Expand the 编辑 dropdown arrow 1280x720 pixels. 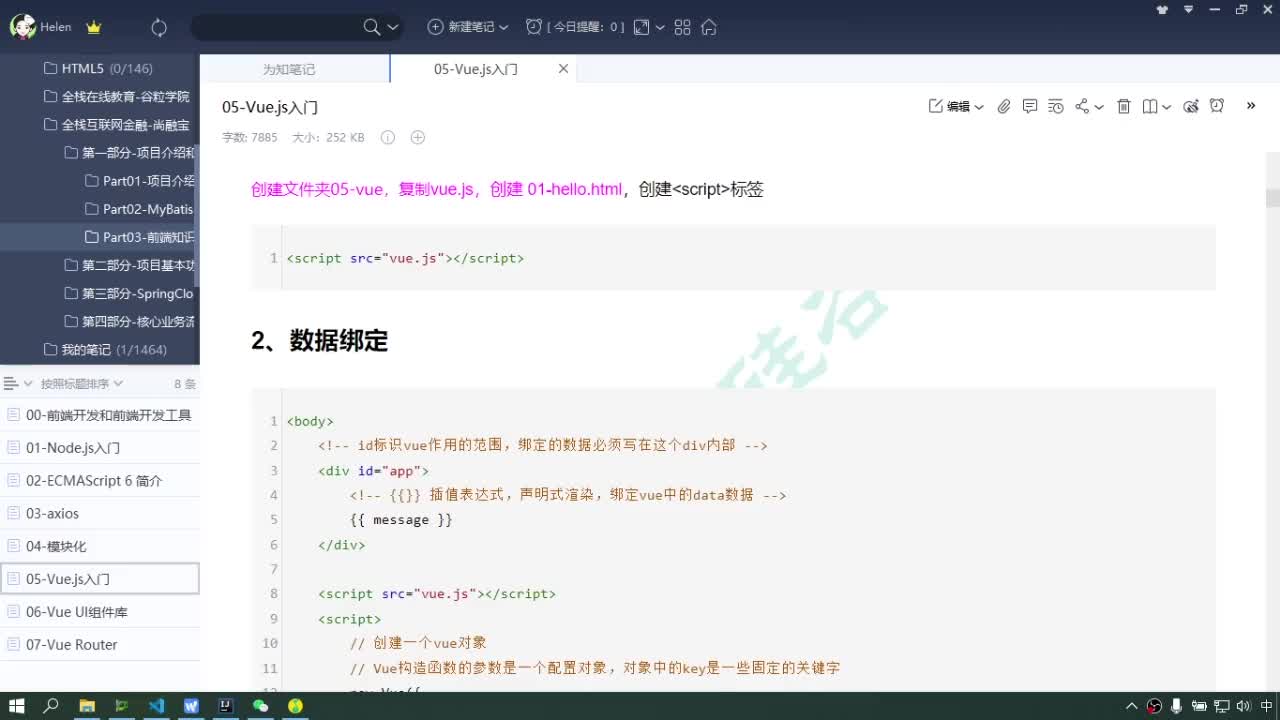point(979,107)
